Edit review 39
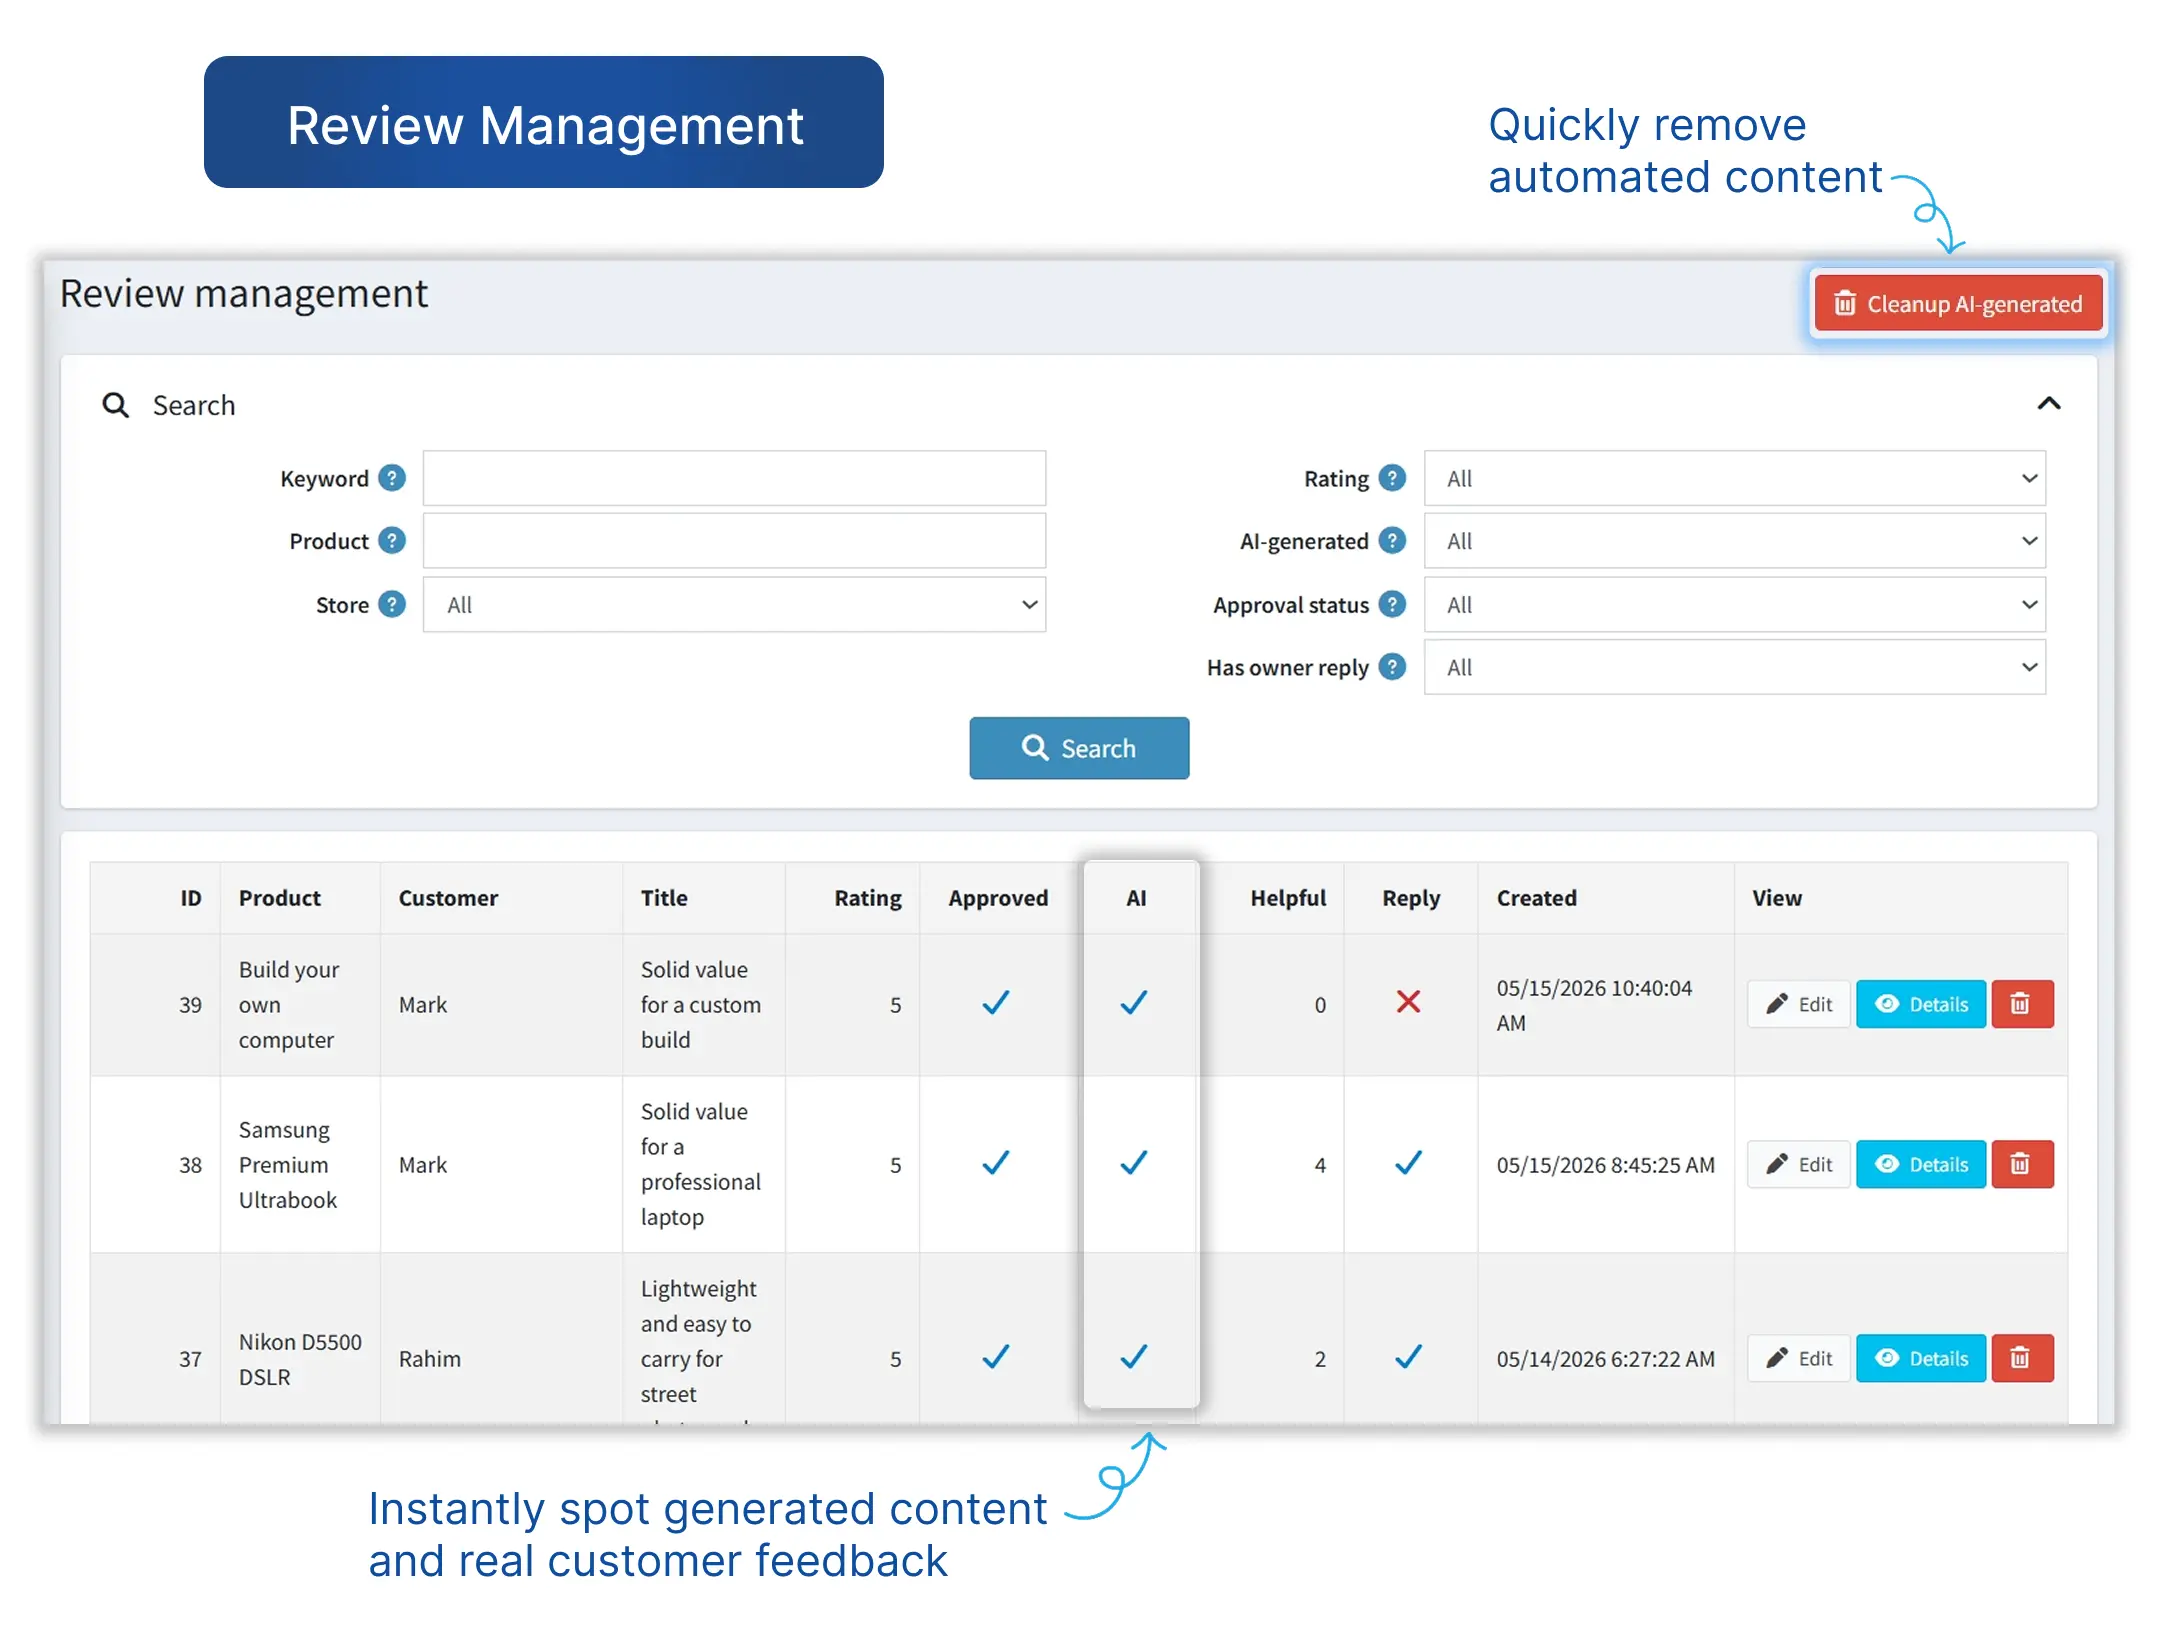 1799,1004
